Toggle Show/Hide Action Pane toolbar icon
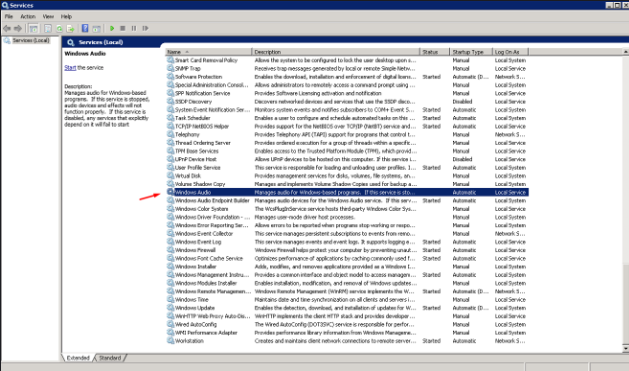The width and height of the screenshot is (629, 371). click(96, 28)
